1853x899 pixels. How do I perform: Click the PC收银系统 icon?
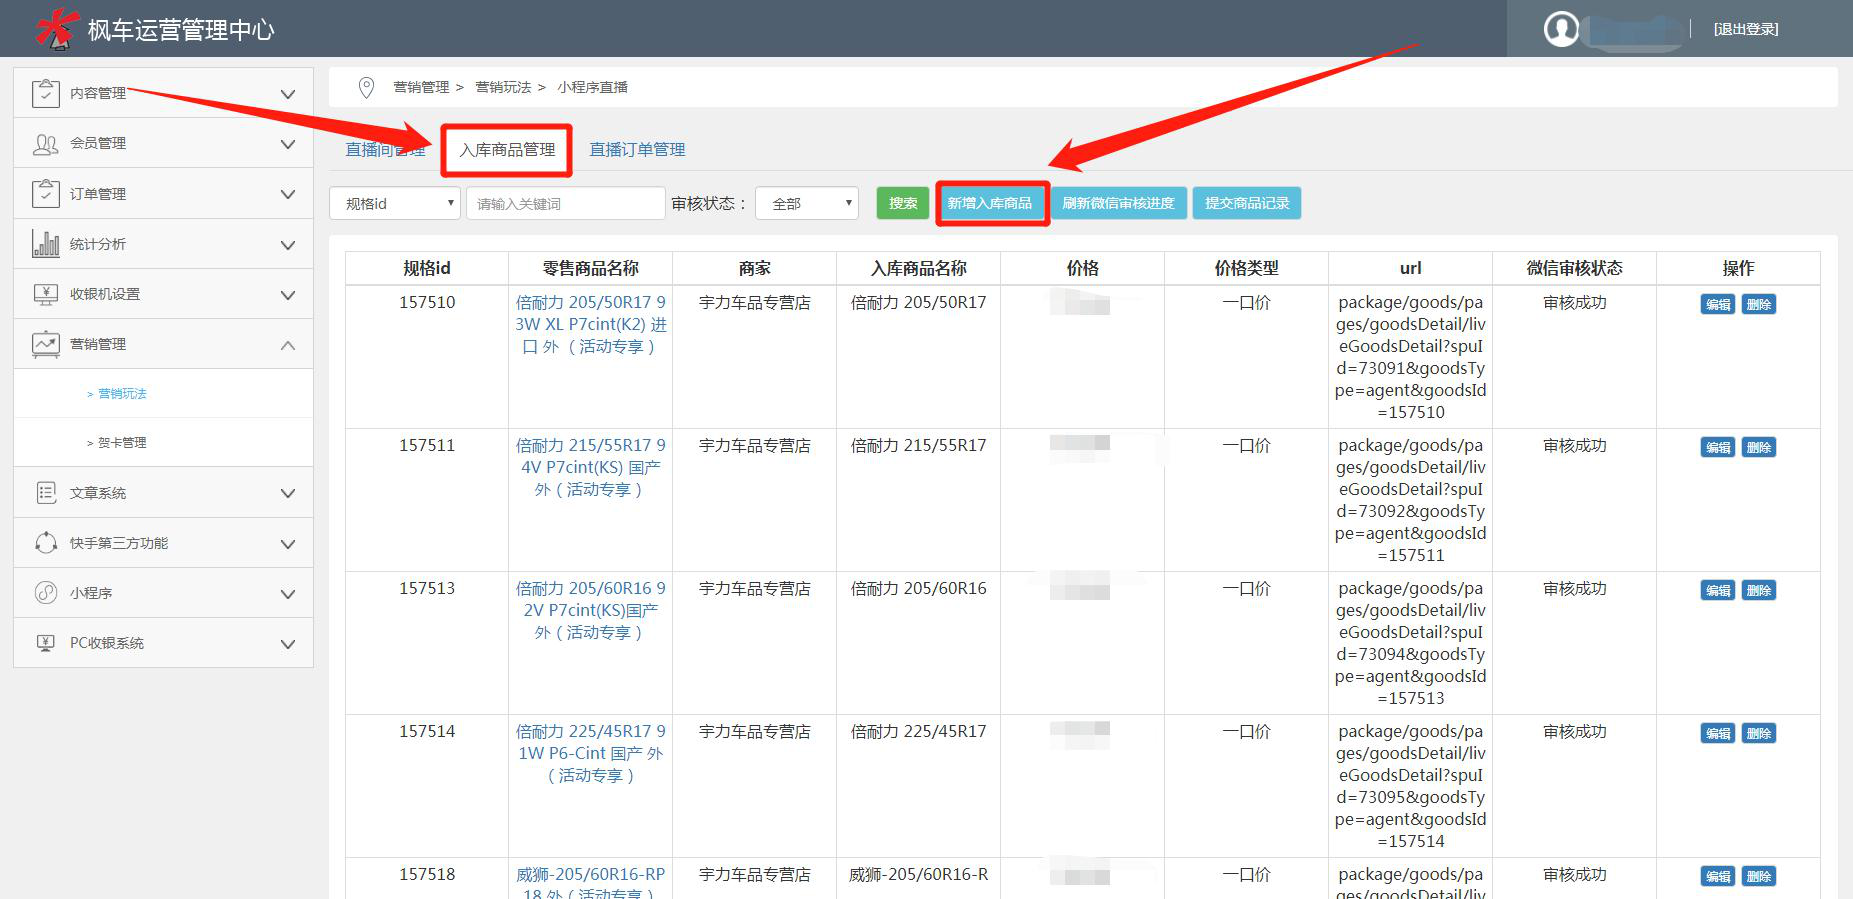pos(45,643)
